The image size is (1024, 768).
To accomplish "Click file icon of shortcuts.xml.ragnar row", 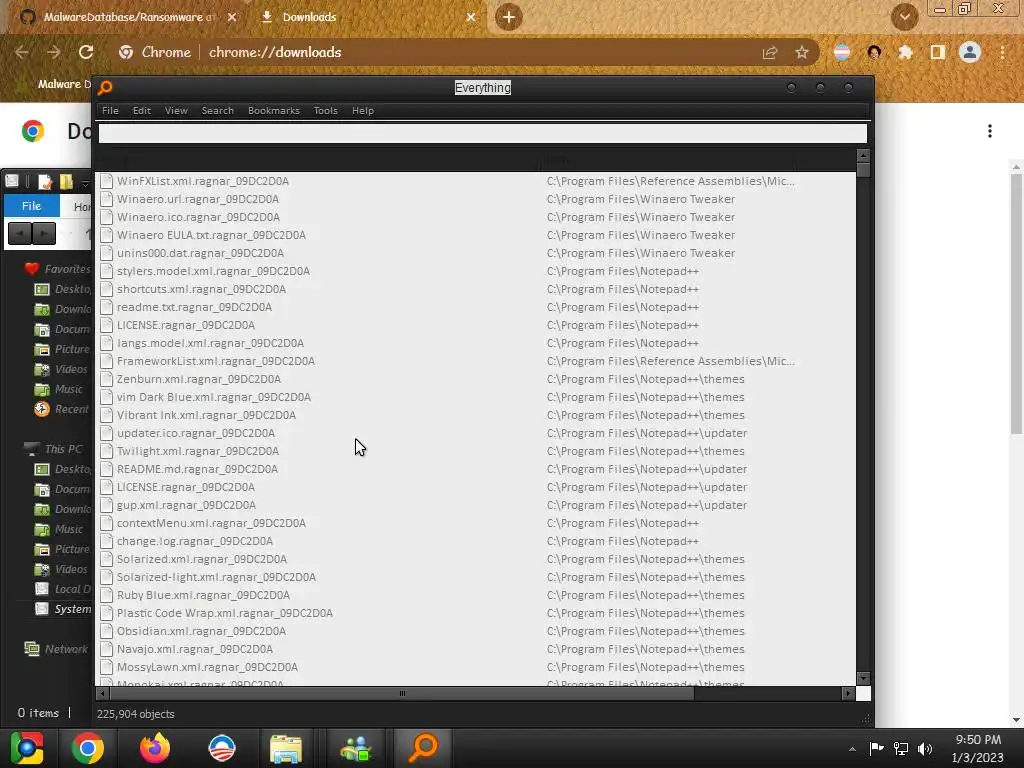I will [x=106, y=289].
